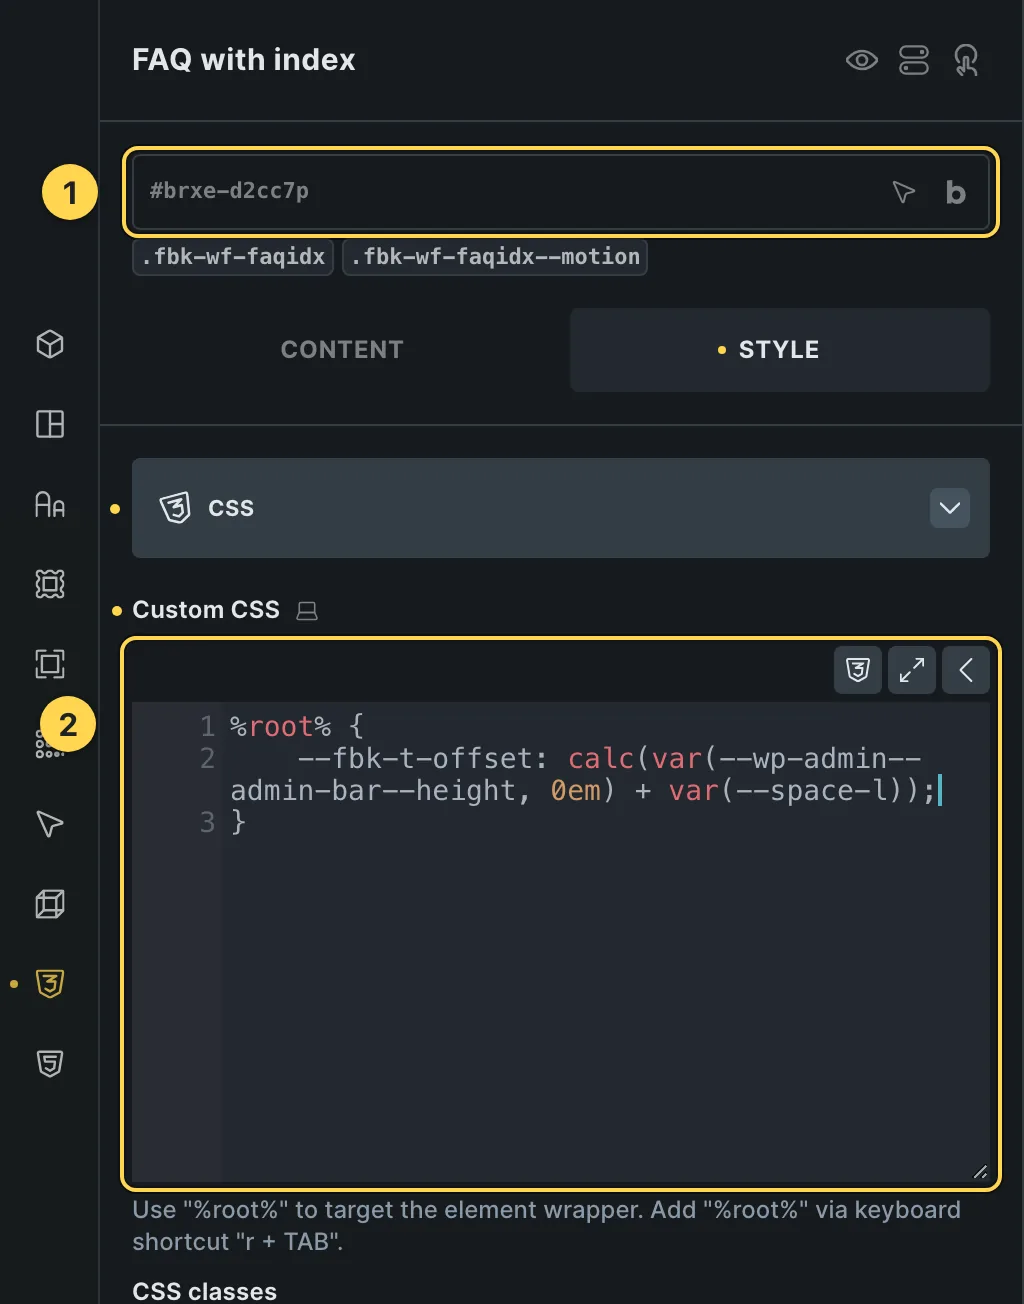Viewport: 1024px width, 1304px height.
Task: Open the typography Aa icon in sidebar
Action: click(50, 504)
